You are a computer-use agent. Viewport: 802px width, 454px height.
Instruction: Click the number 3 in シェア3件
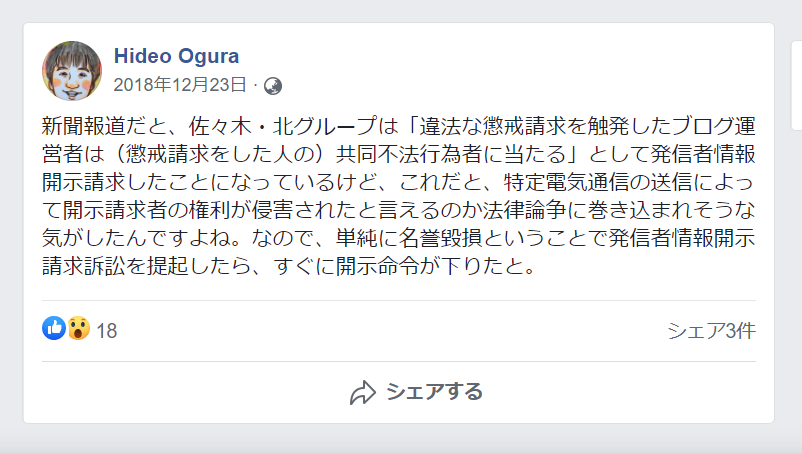pos(728,330)
